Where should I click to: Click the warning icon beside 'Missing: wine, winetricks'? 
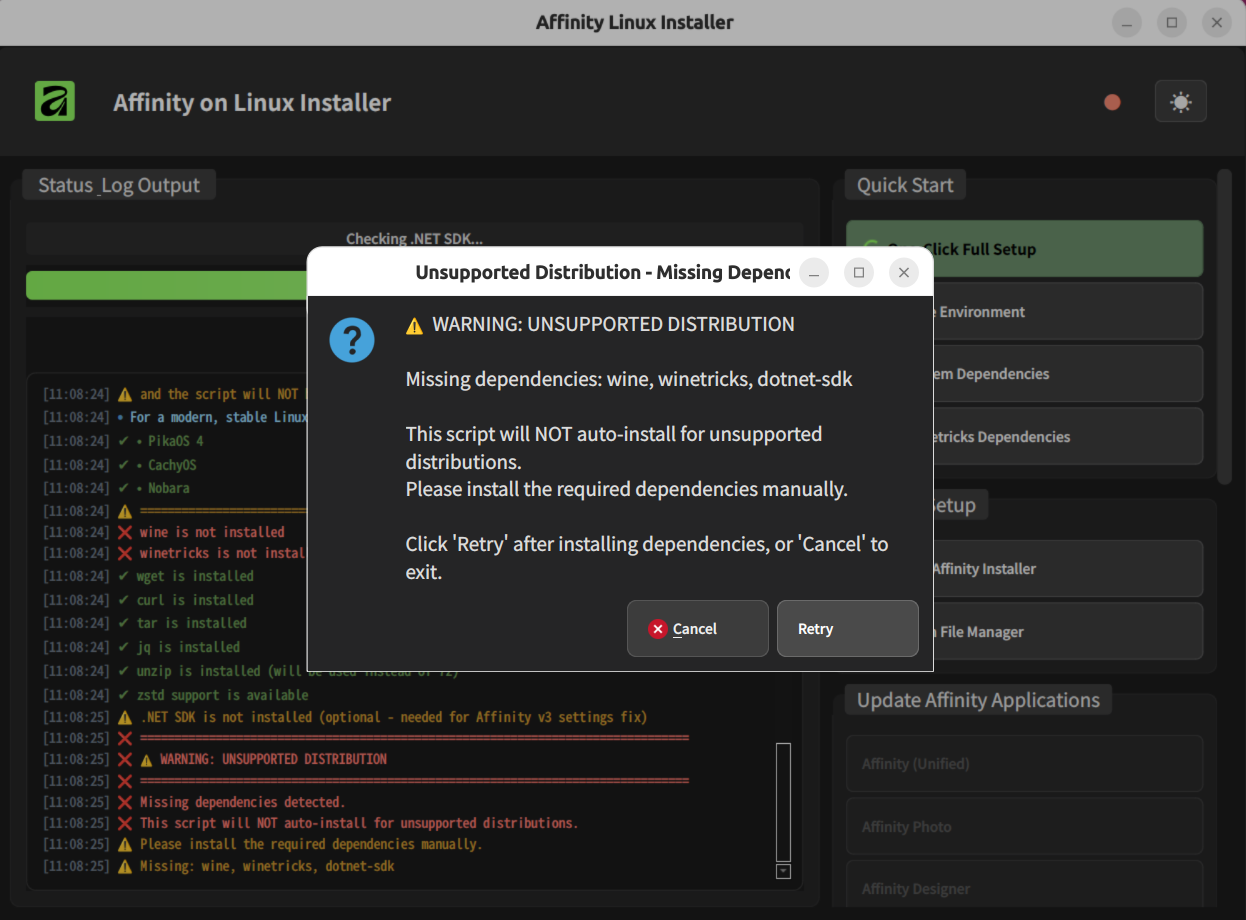click(x=125, y=866)
